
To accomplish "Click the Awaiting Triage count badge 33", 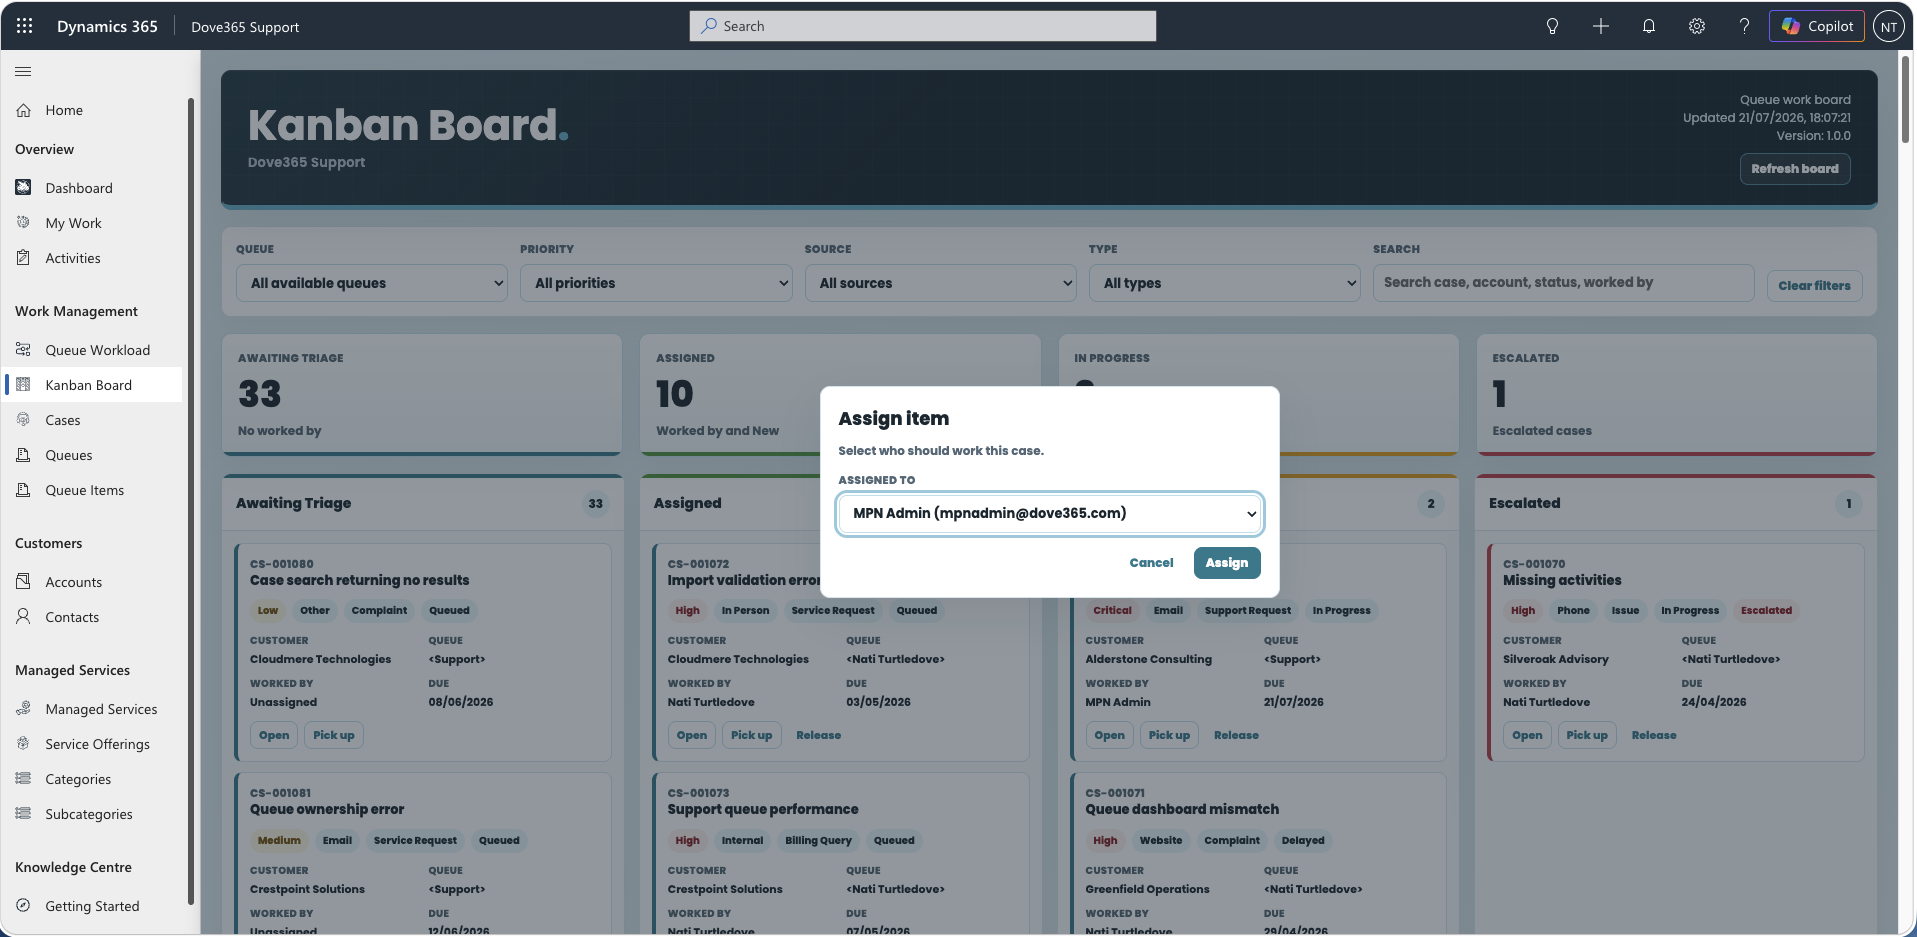I will [x=595, y=504].
